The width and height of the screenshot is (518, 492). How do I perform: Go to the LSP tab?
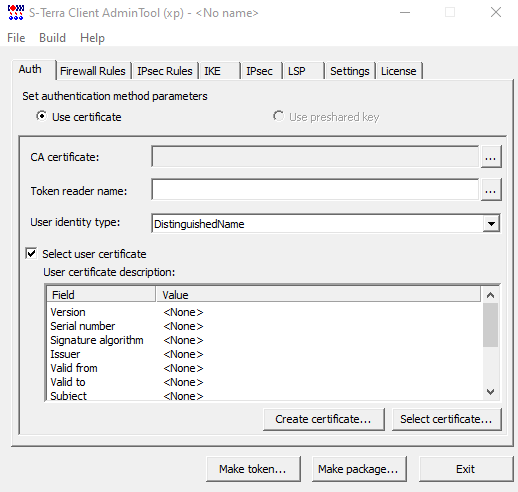303,71
